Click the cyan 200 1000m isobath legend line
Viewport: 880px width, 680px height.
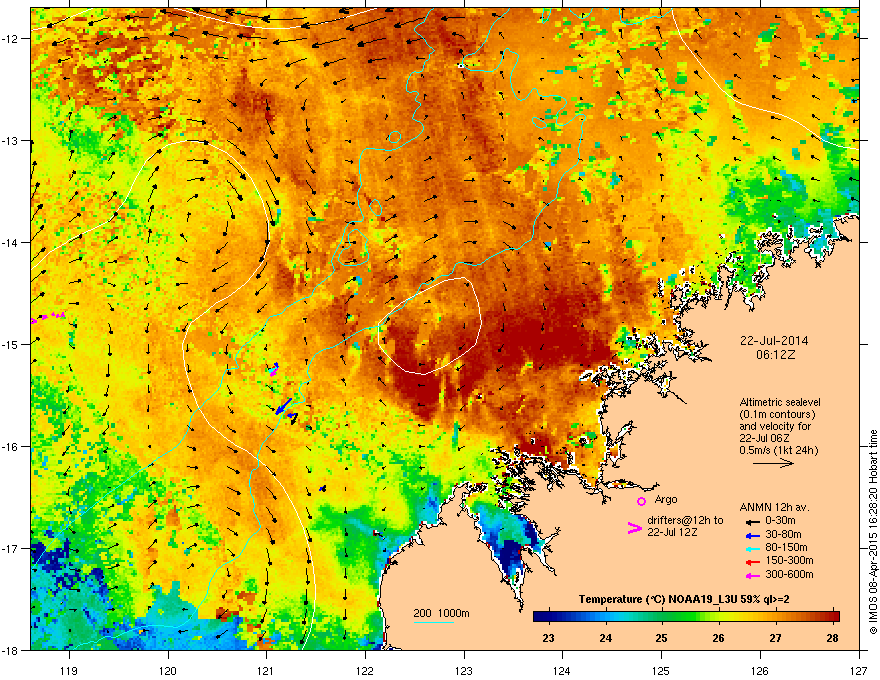433,622
